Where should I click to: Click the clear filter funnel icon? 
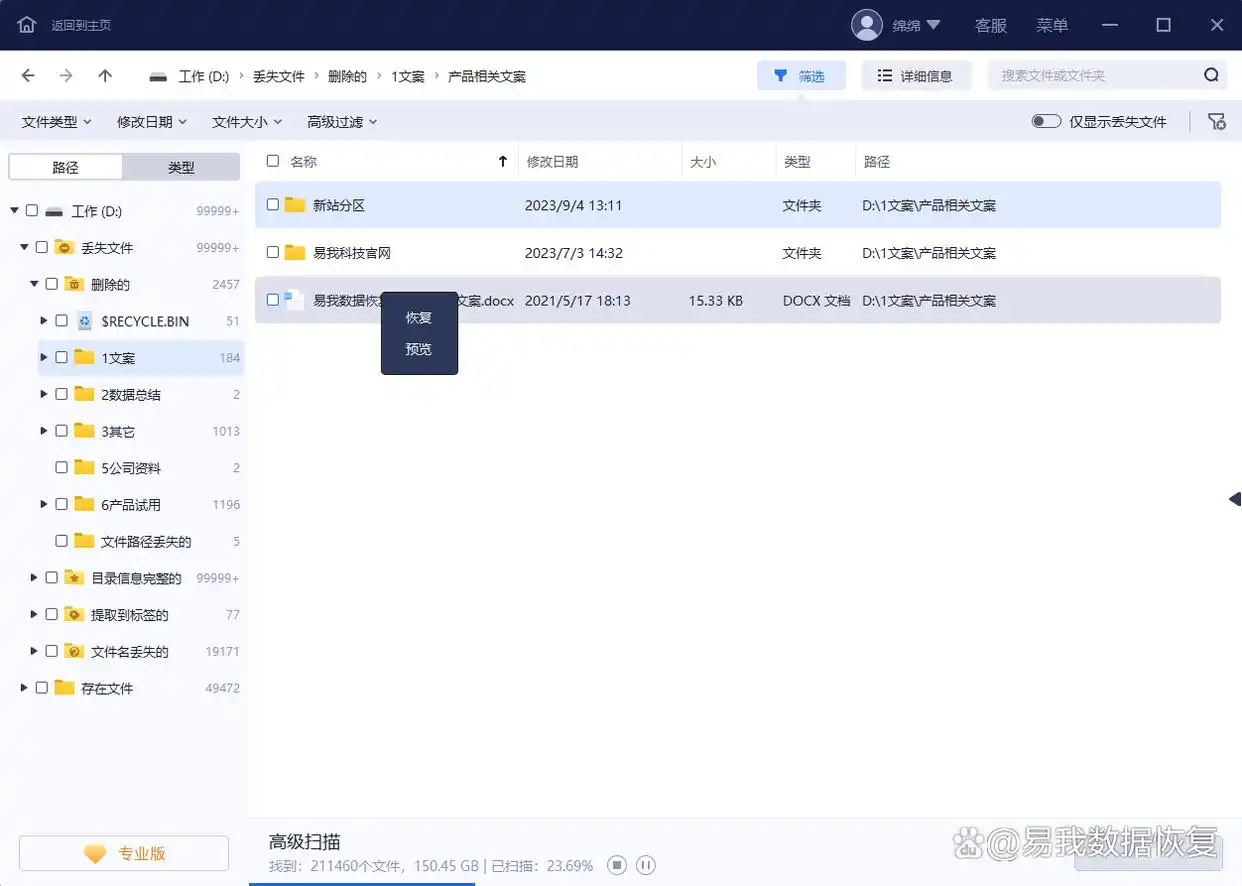click(1216, 121)
